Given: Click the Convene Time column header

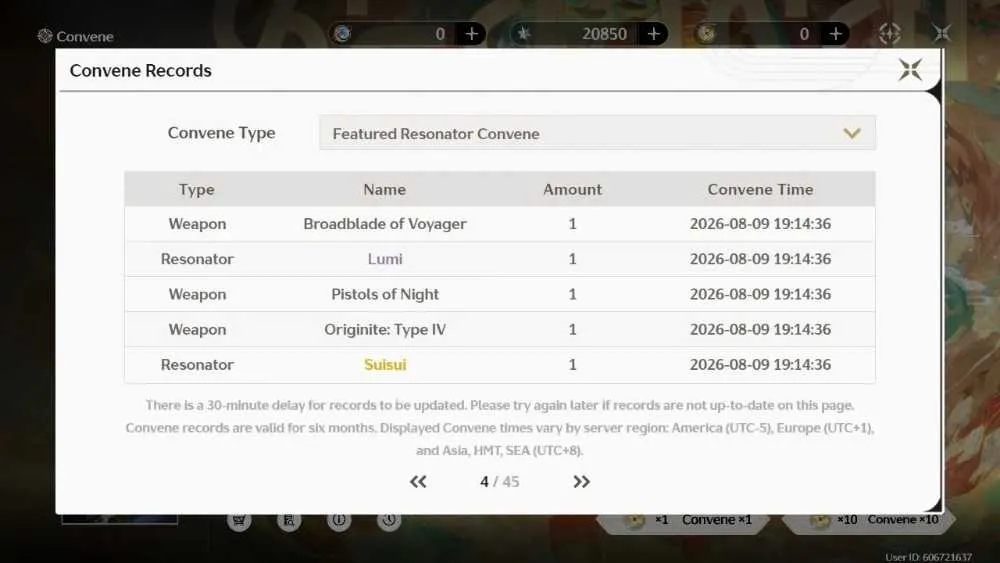Looking at the screenshot, I should (x=760, y=189).
